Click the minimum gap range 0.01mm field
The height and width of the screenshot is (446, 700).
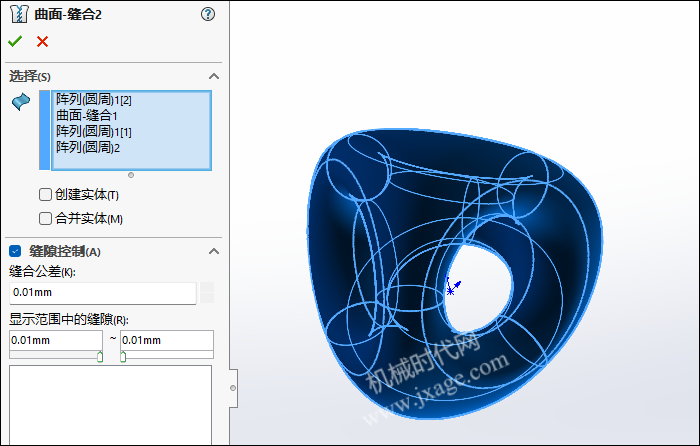(56, 340)
